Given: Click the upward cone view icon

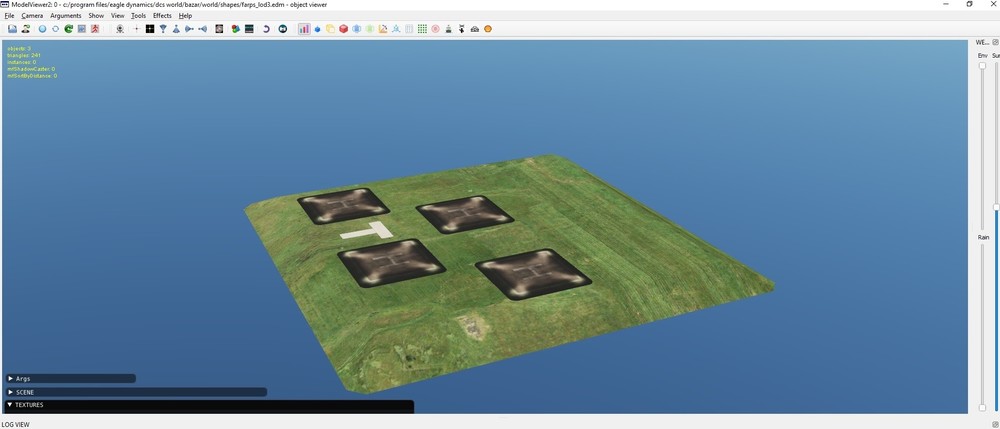Looking at the screenshot, I should (x=176, y=29).
